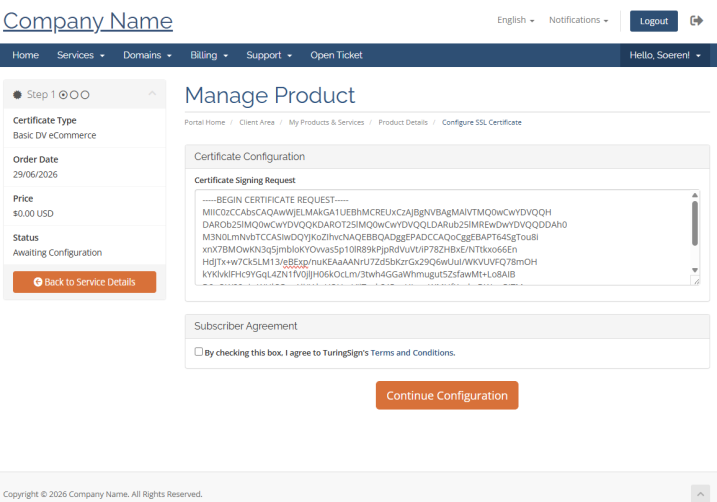This screenshot has width=717, height=502.
Task: Click the price $0.00 USD text
Action: 33,214
